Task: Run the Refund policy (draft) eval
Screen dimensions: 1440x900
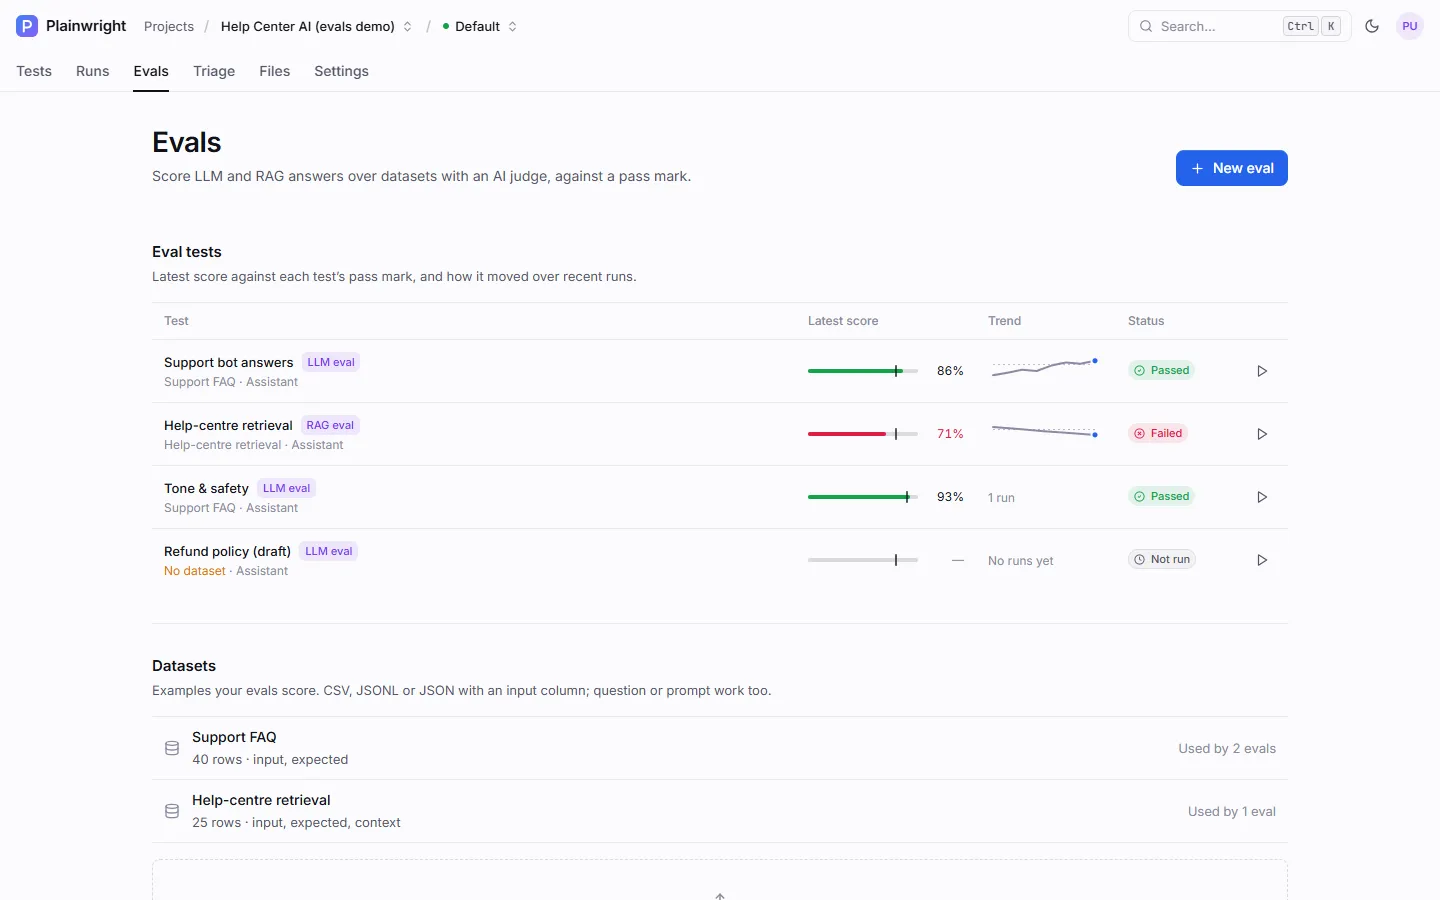Action: [1262, 560]
